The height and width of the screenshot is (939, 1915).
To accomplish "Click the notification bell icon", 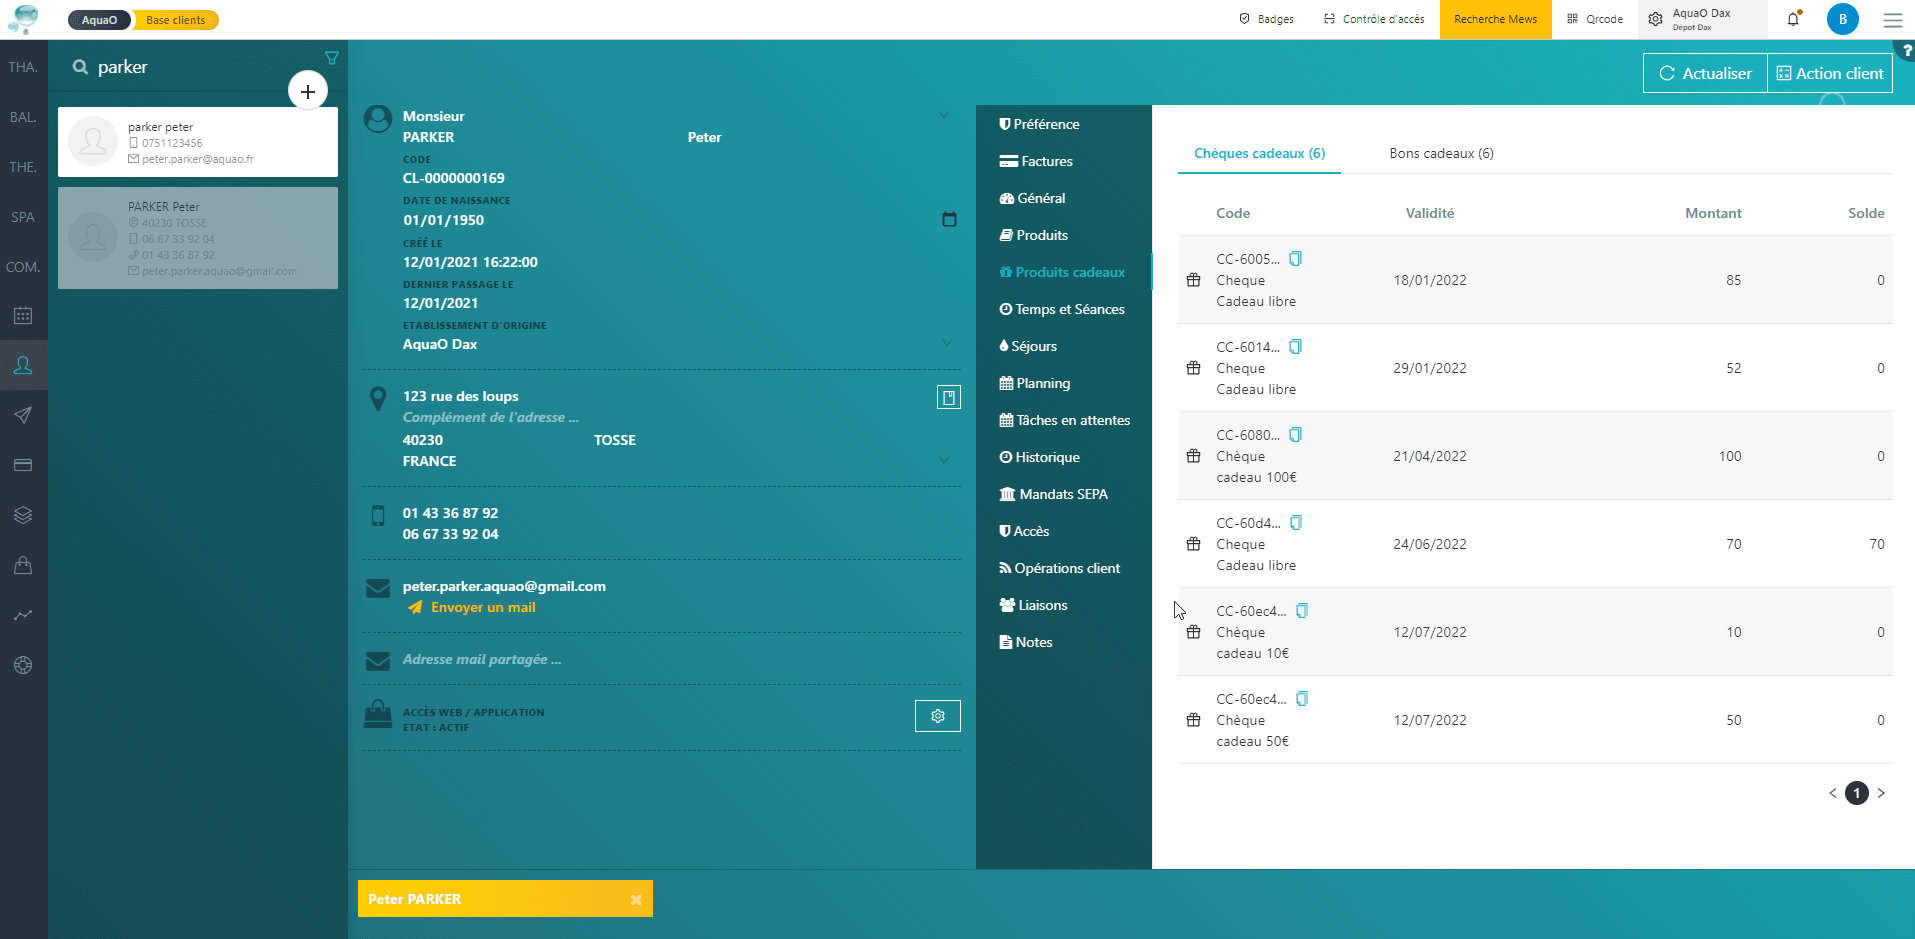I will tap(1791, 19).
